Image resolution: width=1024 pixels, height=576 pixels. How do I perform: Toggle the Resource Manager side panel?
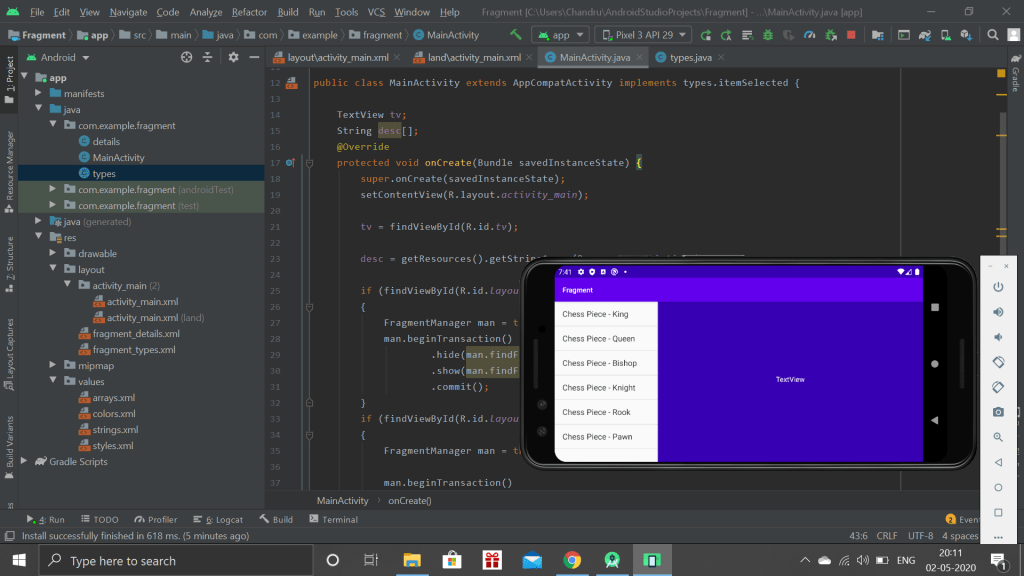(x=9, y=166)
